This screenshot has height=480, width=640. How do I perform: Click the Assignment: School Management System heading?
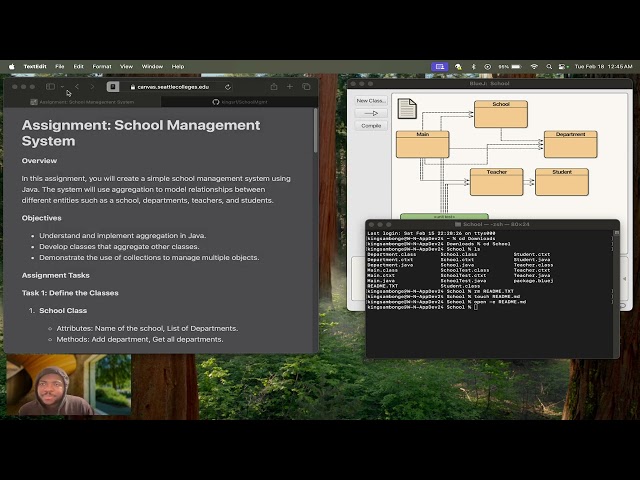tap(141, 133)
